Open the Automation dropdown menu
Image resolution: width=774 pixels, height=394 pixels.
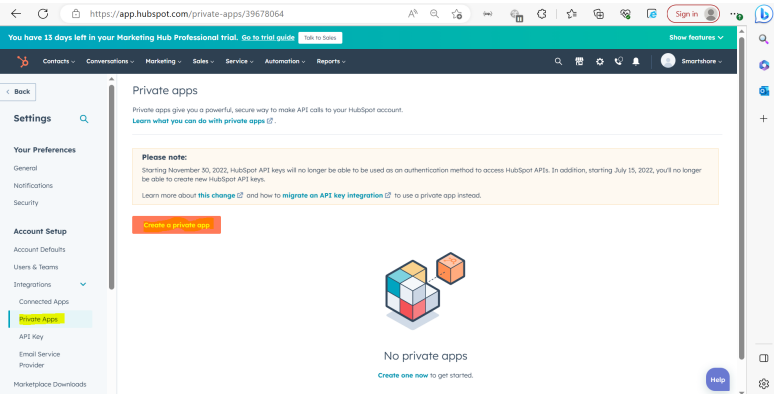coord(285,61)
